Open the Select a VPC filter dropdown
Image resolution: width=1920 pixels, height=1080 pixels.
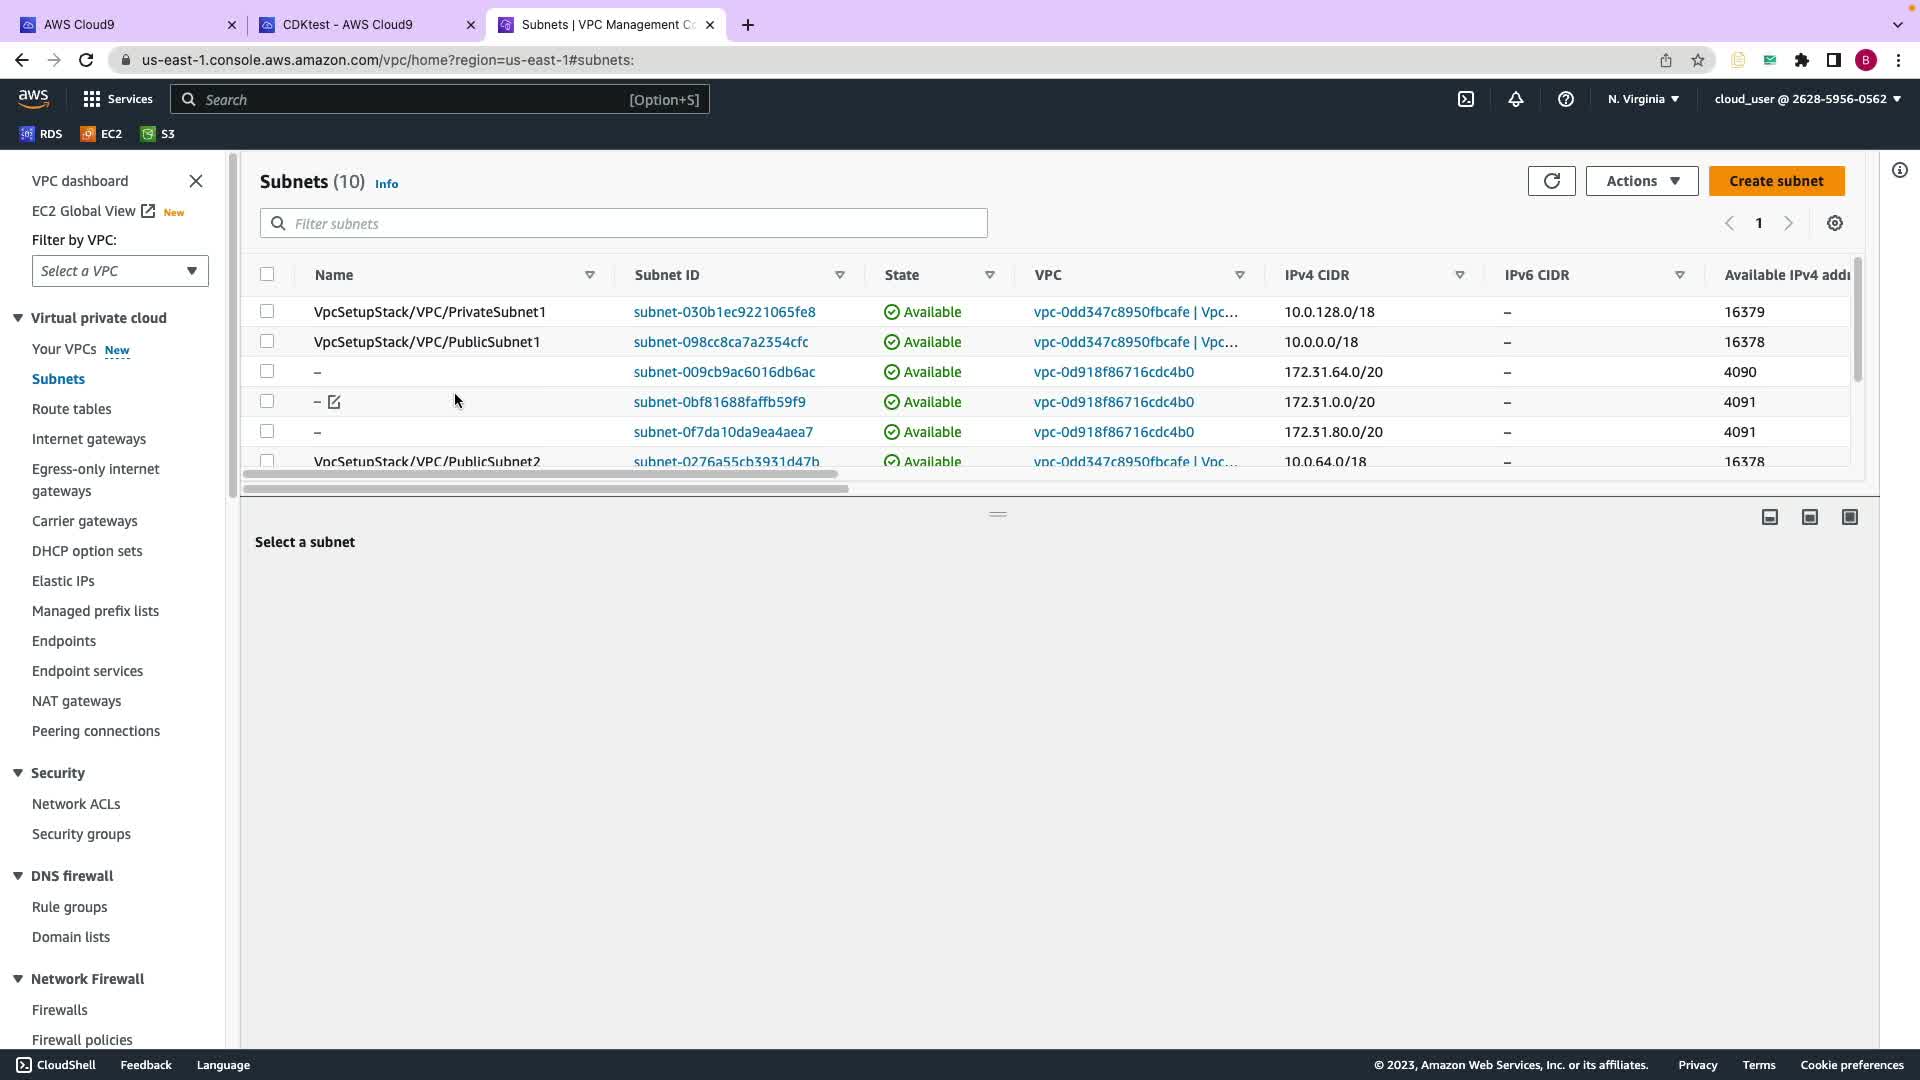point(120,271)
